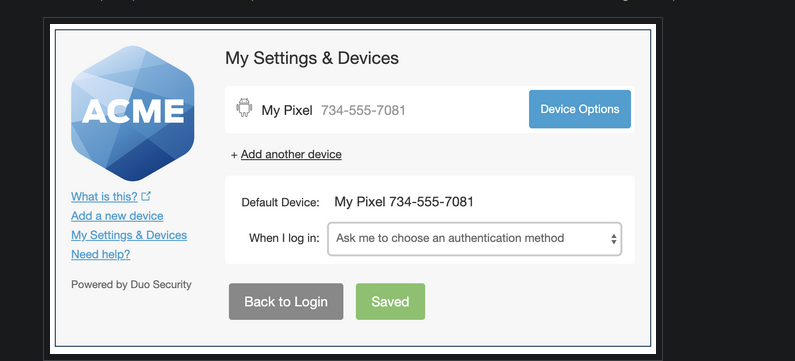Go to My Settings & Devices link
Image resolution: width=795 pixels, height=361 pixels.
(129, 235)
